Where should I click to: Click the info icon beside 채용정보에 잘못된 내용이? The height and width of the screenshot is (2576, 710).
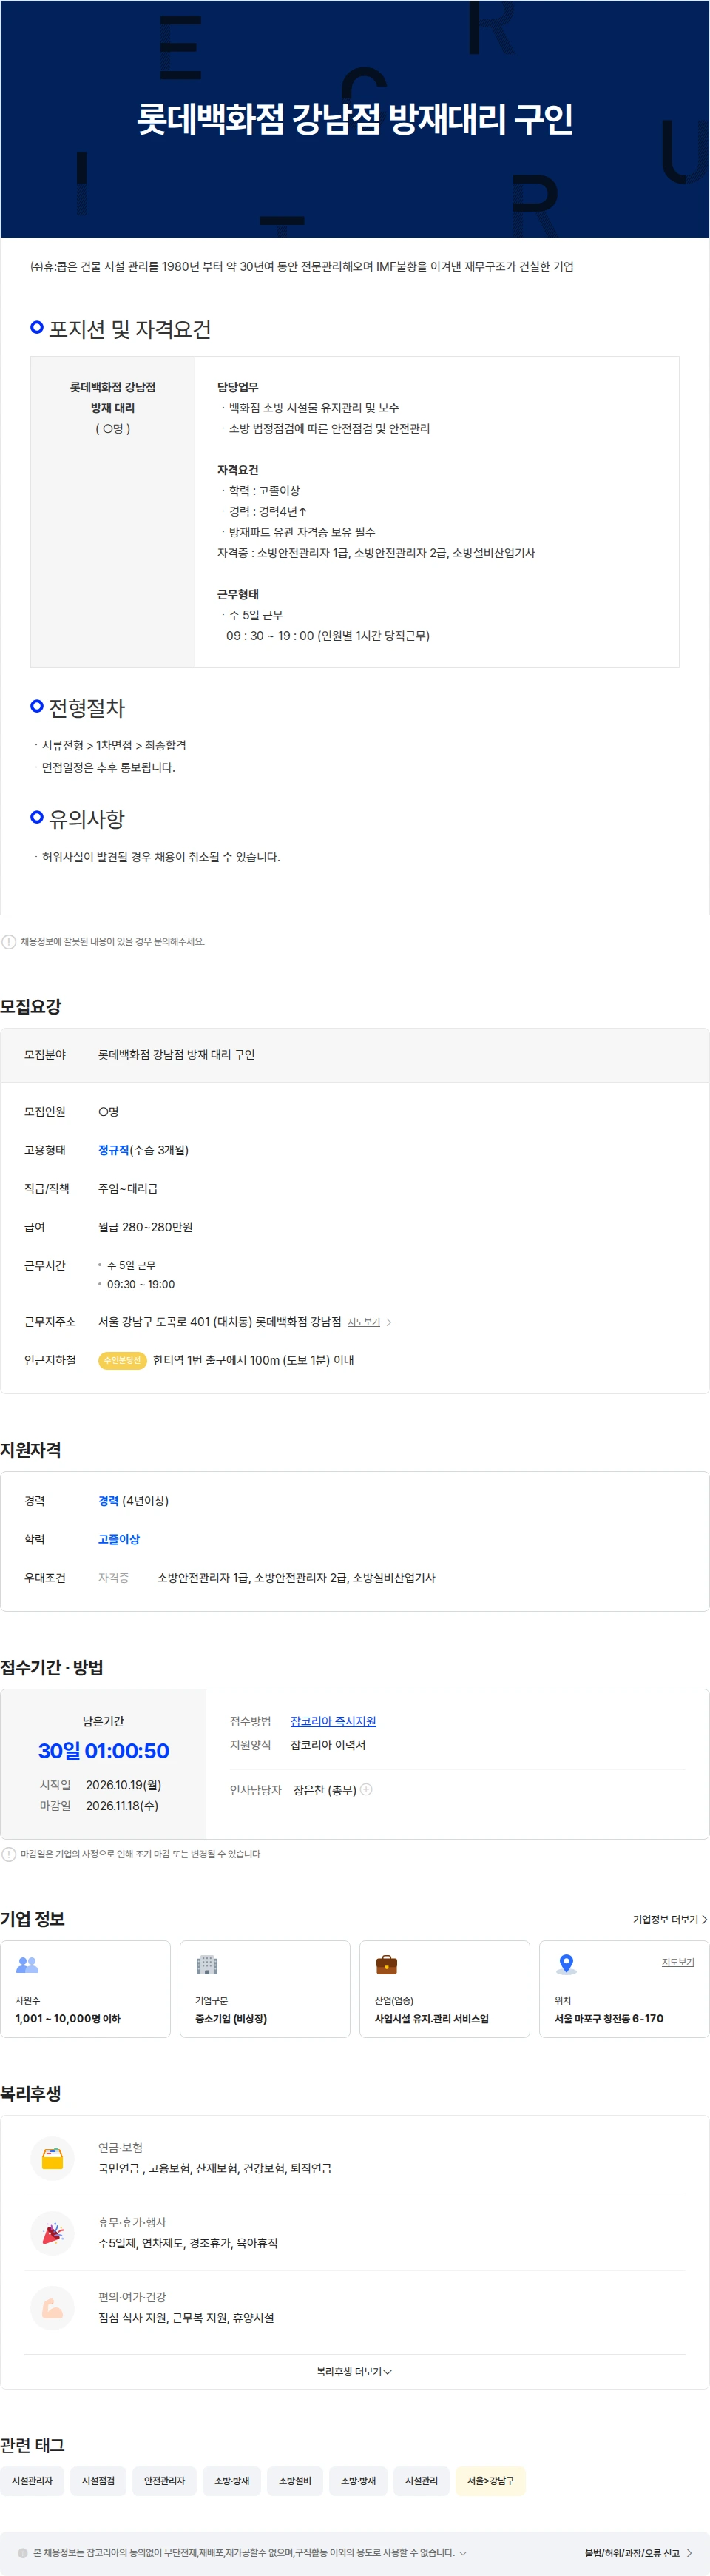point(9,941)
